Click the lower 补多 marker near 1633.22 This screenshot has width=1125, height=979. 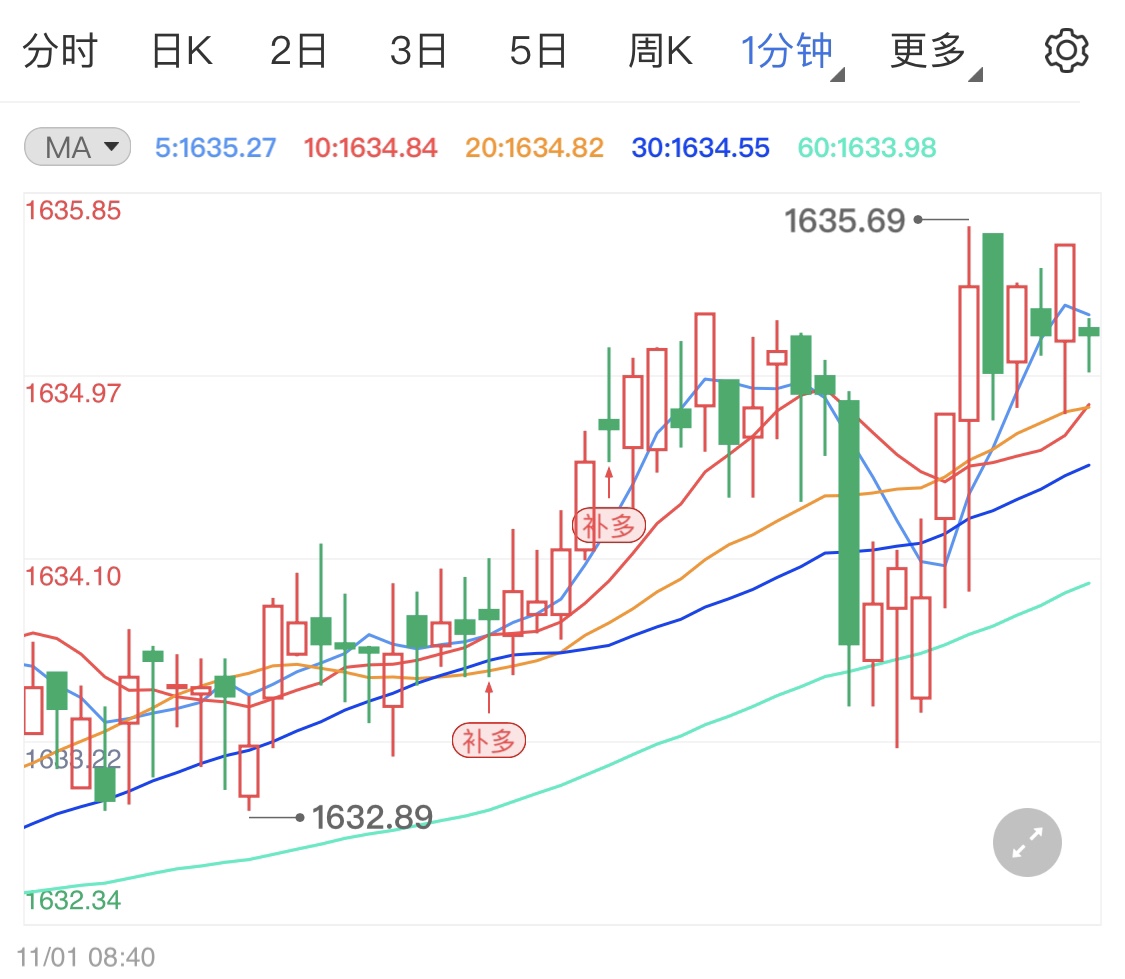click(x=489, y=740)
